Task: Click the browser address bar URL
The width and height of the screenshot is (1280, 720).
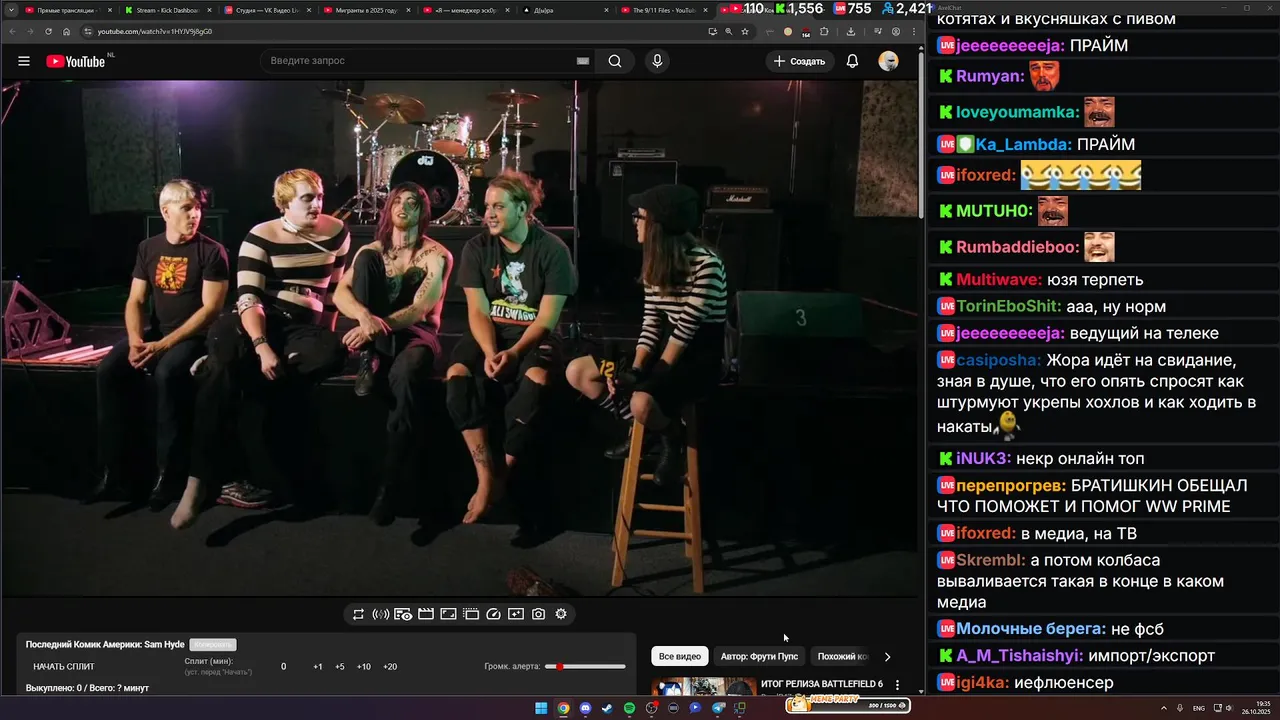Action: [x=155, y=31]
